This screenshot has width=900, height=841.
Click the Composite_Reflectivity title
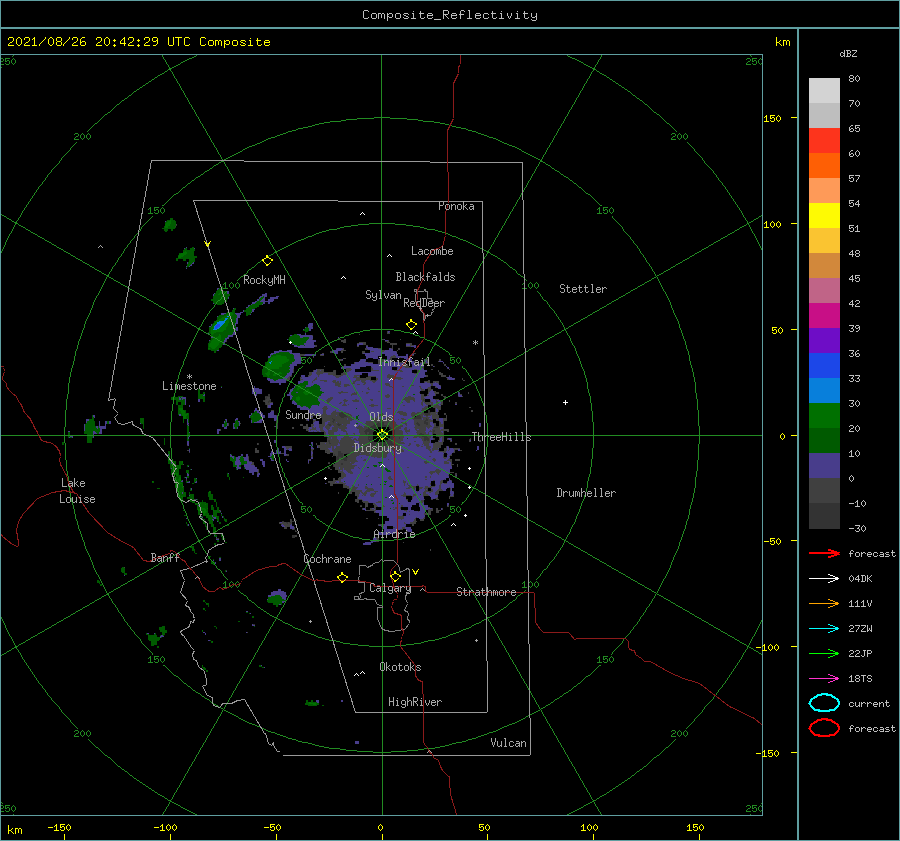coord(450,15)
